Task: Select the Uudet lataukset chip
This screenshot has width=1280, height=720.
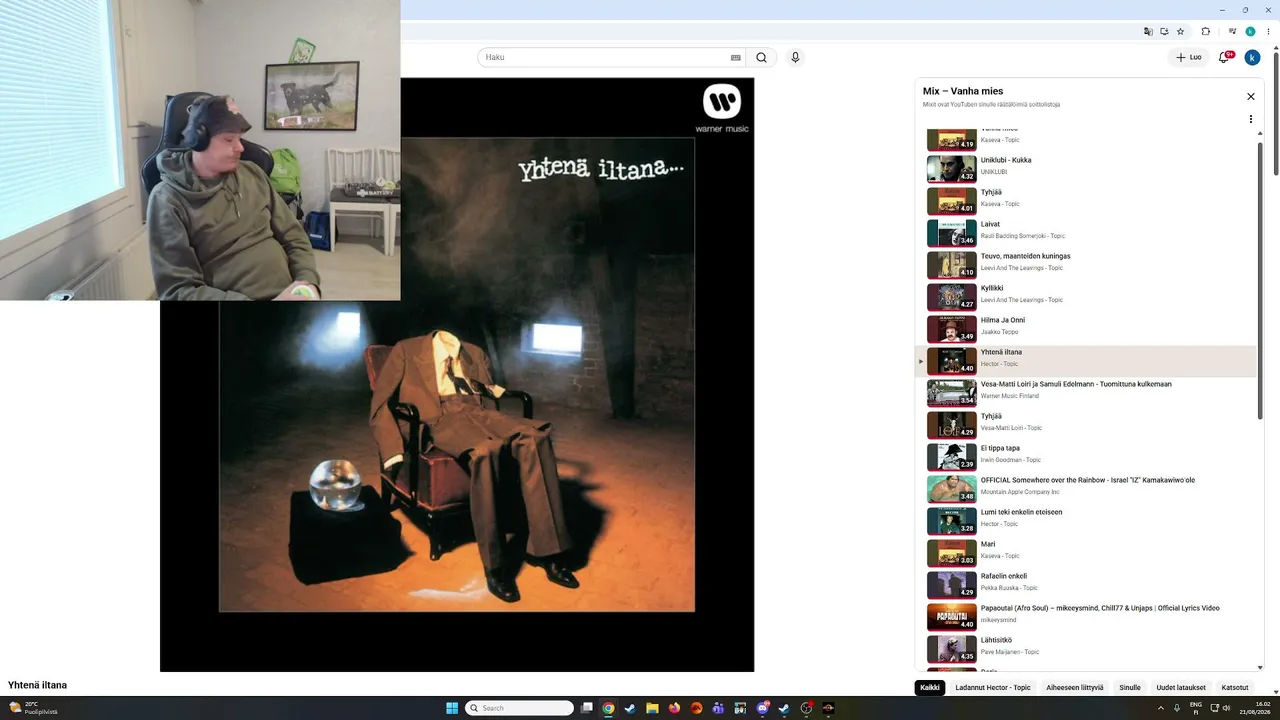Action: (1181, 687)
